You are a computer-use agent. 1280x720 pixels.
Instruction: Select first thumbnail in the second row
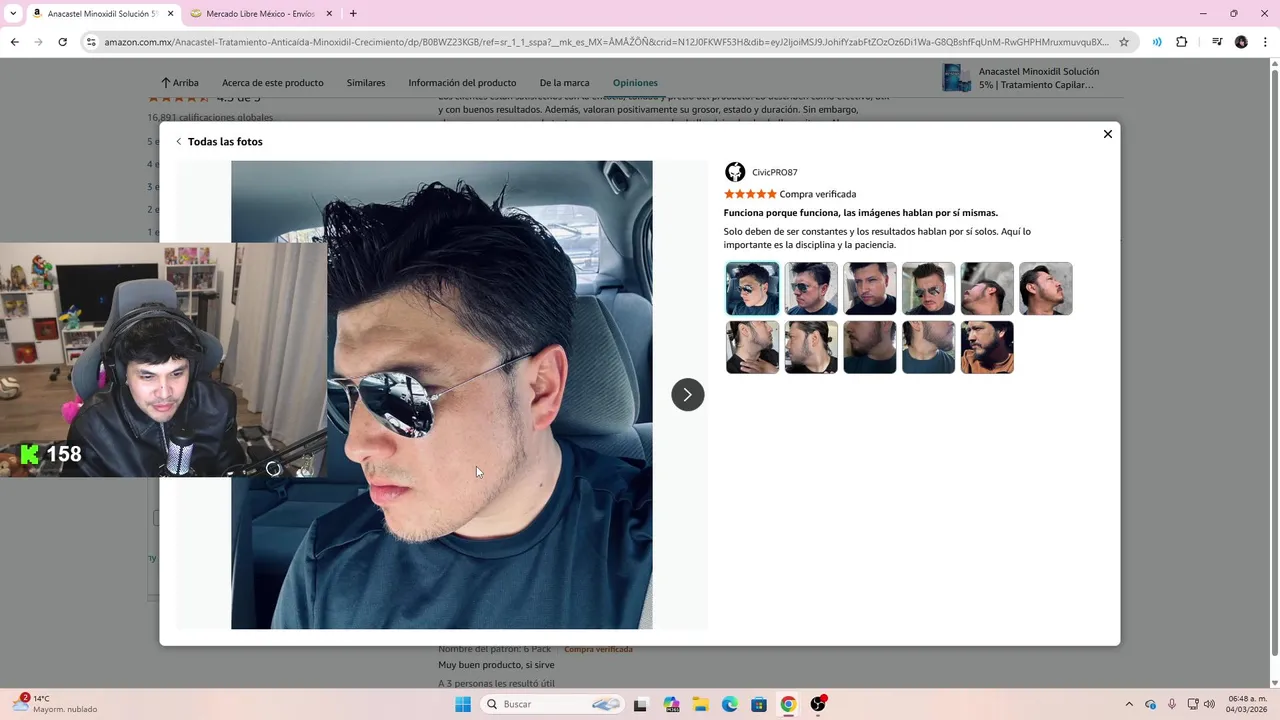[x=752, y=347]
